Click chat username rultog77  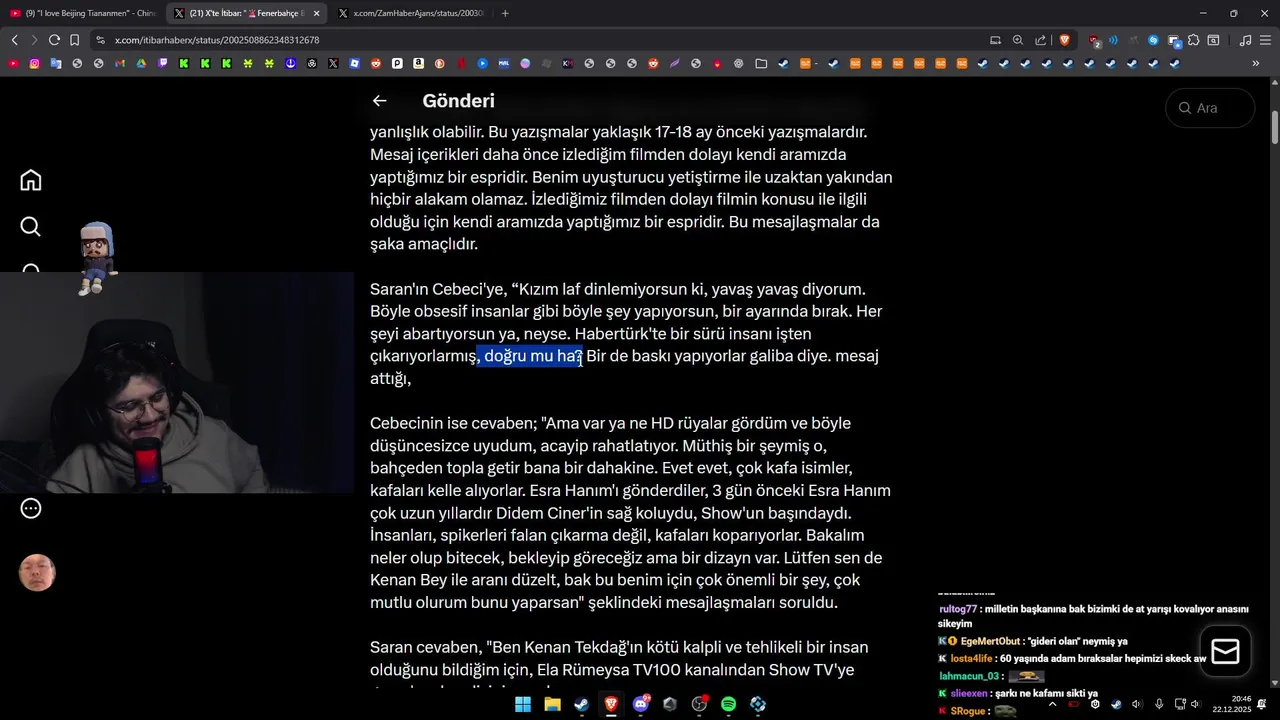tap(958, 609)
